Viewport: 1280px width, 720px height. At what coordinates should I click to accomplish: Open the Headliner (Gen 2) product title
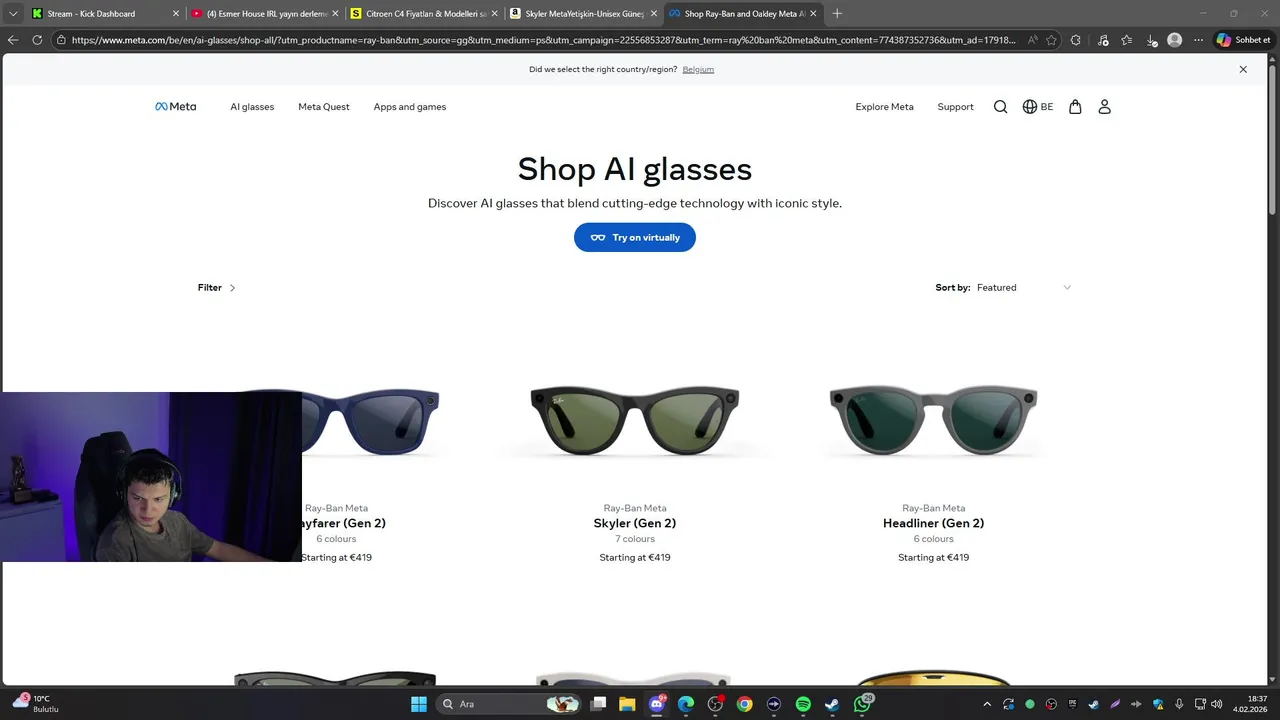(x=934, y=523)
